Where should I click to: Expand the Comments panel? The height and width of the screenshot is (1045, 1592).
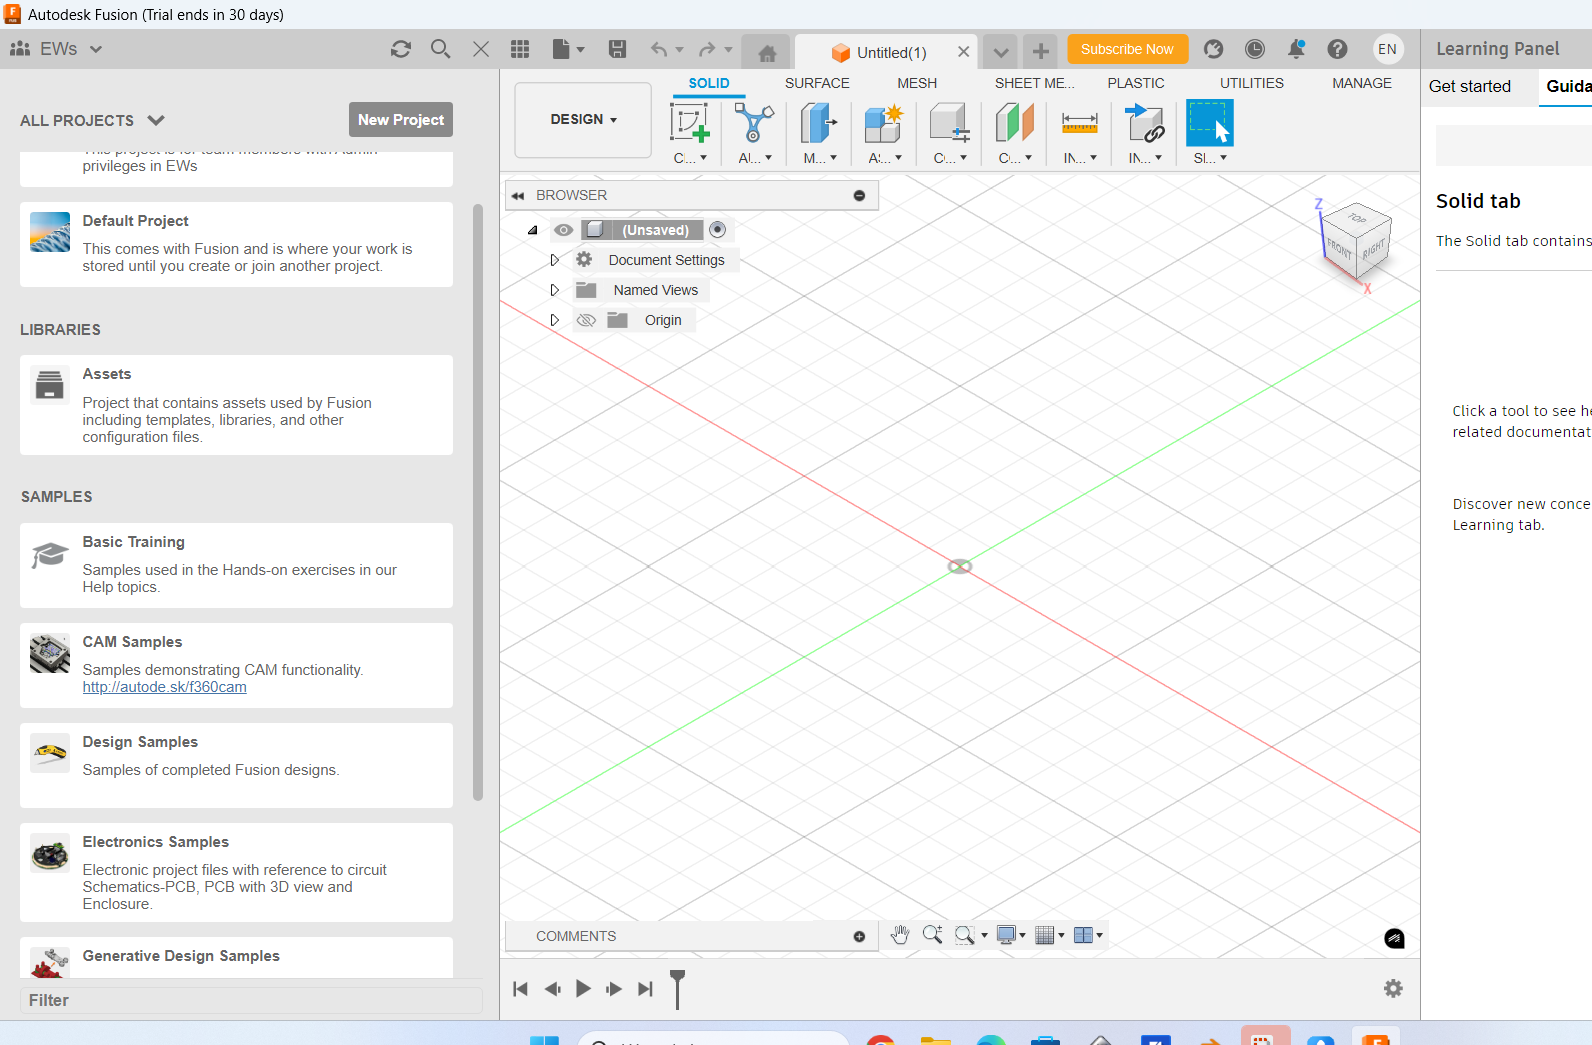[x=859, y=936]
